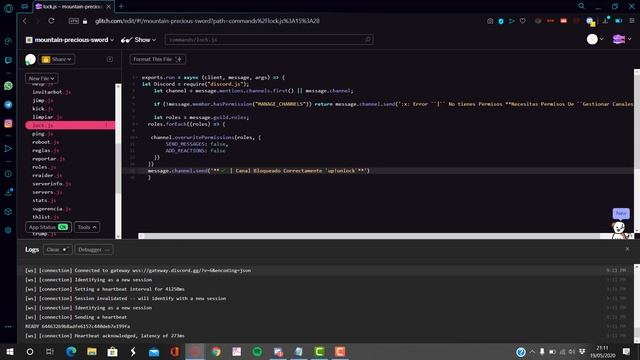
Task: Open the Debugger
Action: coord(94,249)
